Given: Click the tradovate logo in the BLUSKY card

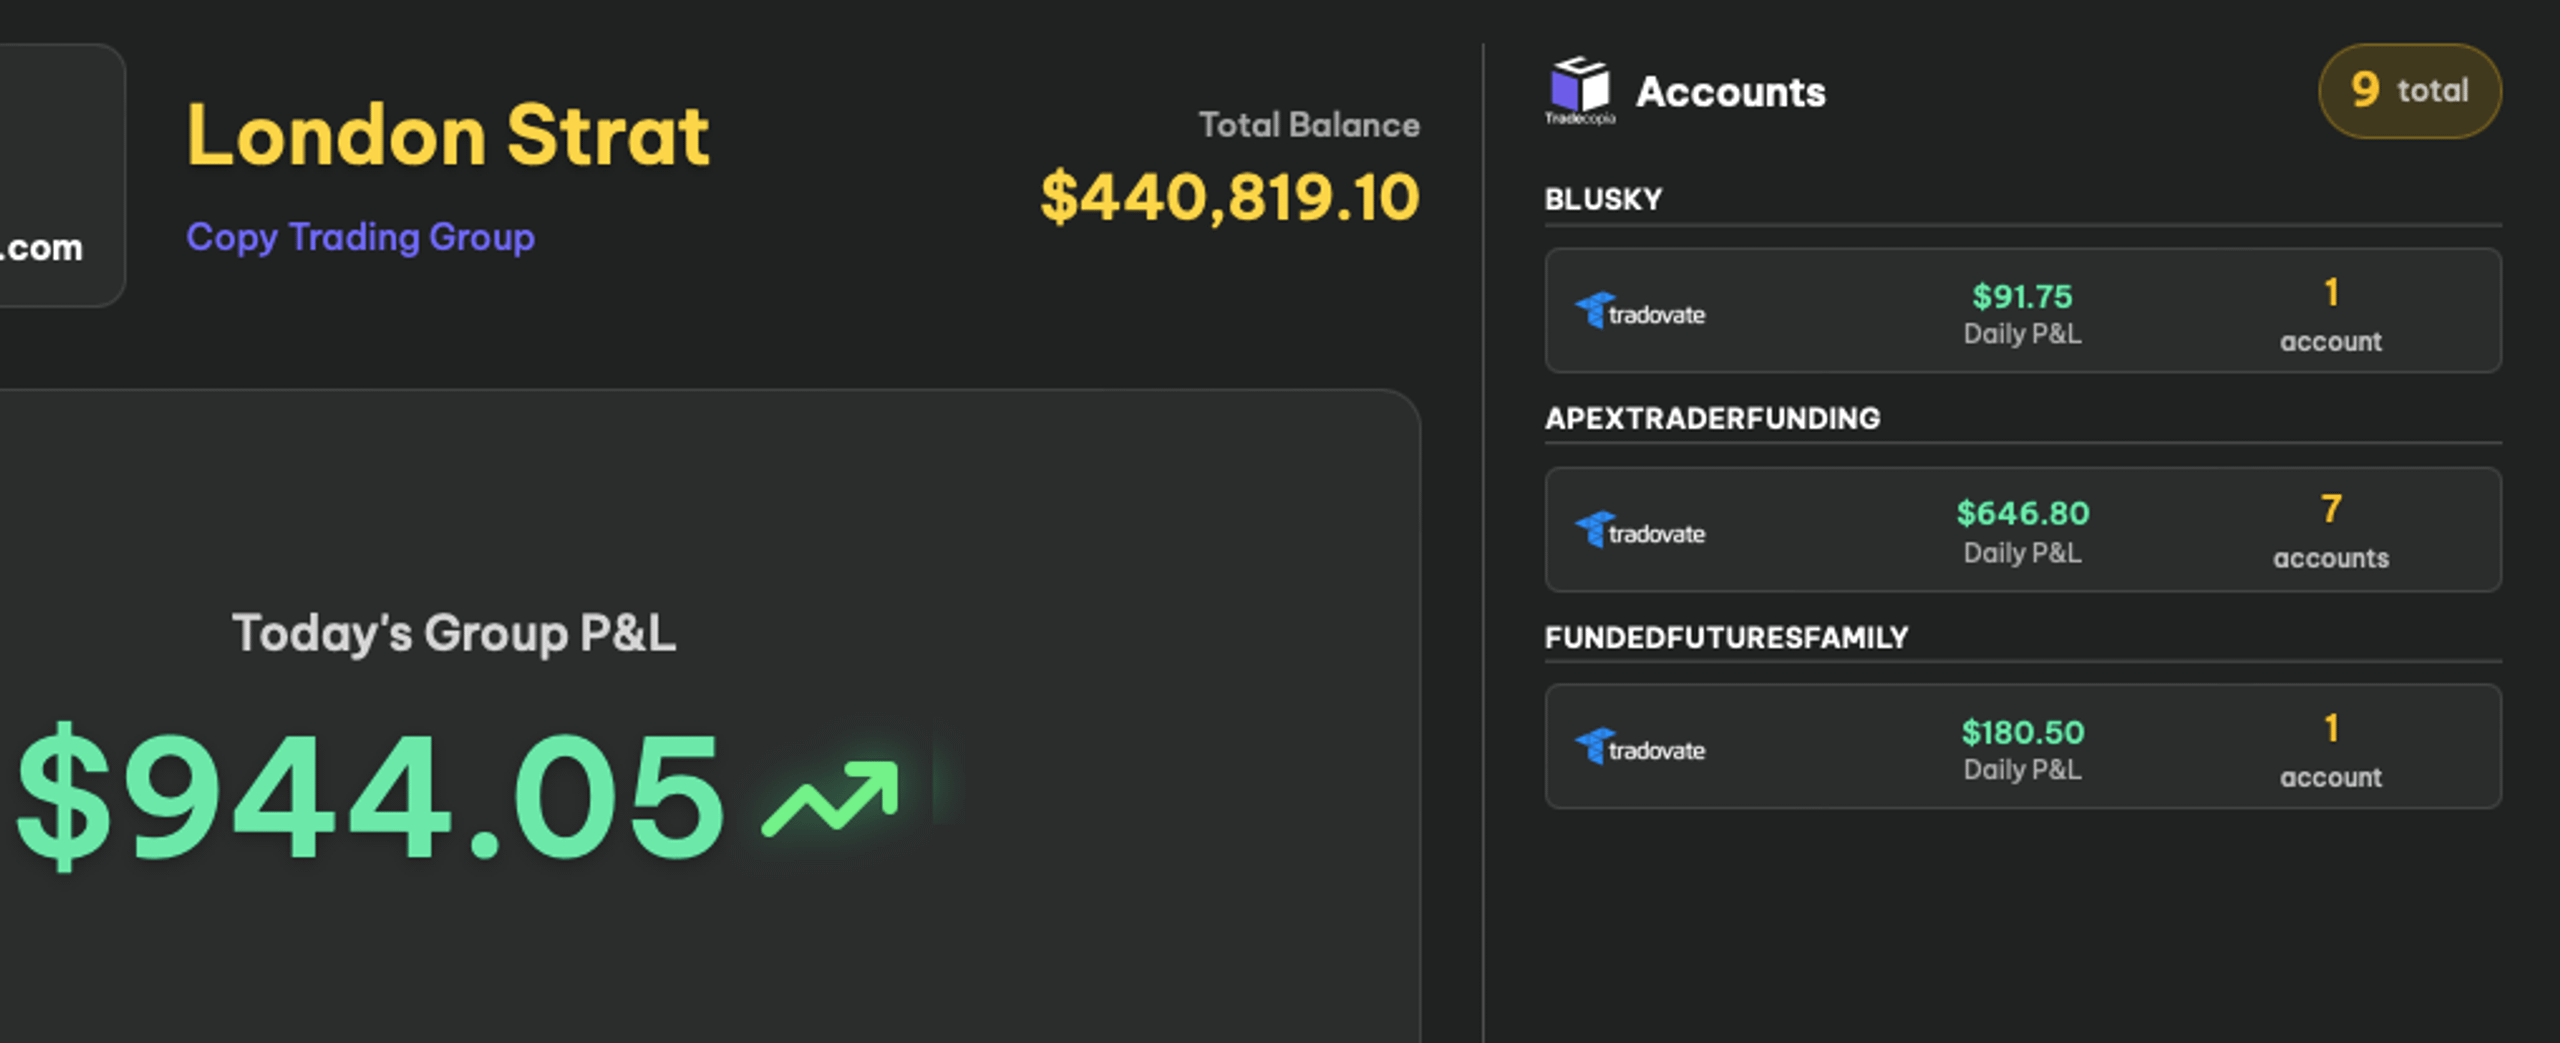Looking at the screenshot, I should click(x=1640, y=312).
